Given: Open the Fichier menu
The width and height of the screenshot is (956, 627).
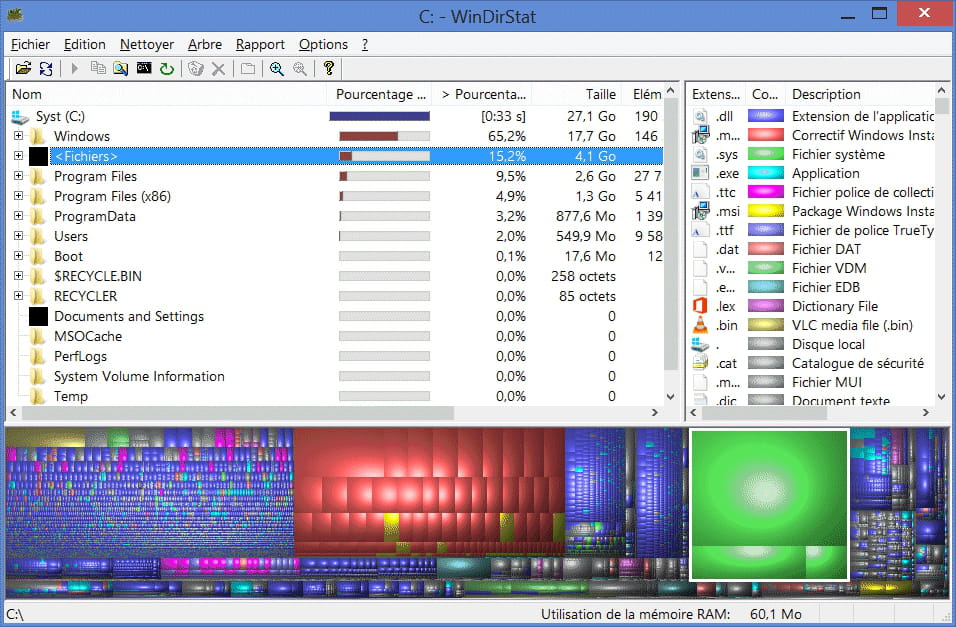Looking at the screenshot, I should 30,45.
